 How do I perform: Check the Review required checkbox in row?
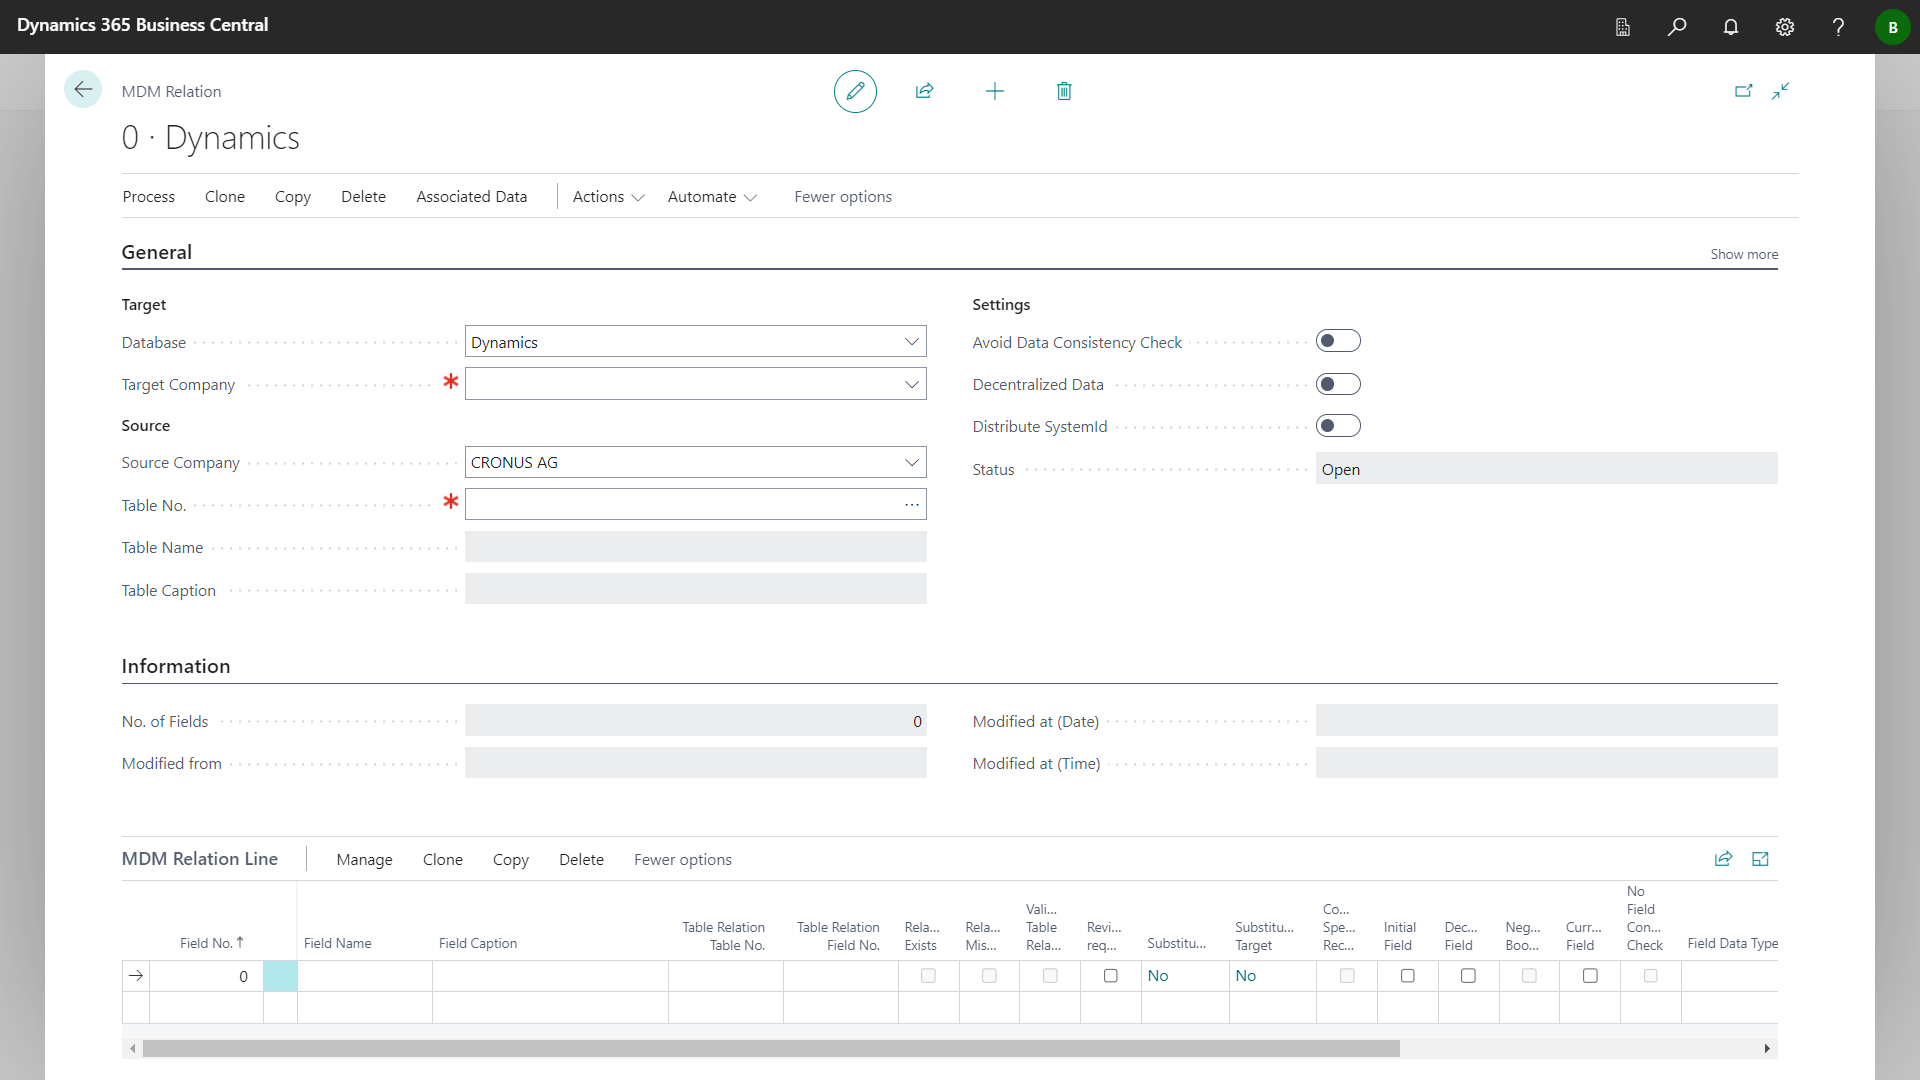click(x=1111, y=976)
